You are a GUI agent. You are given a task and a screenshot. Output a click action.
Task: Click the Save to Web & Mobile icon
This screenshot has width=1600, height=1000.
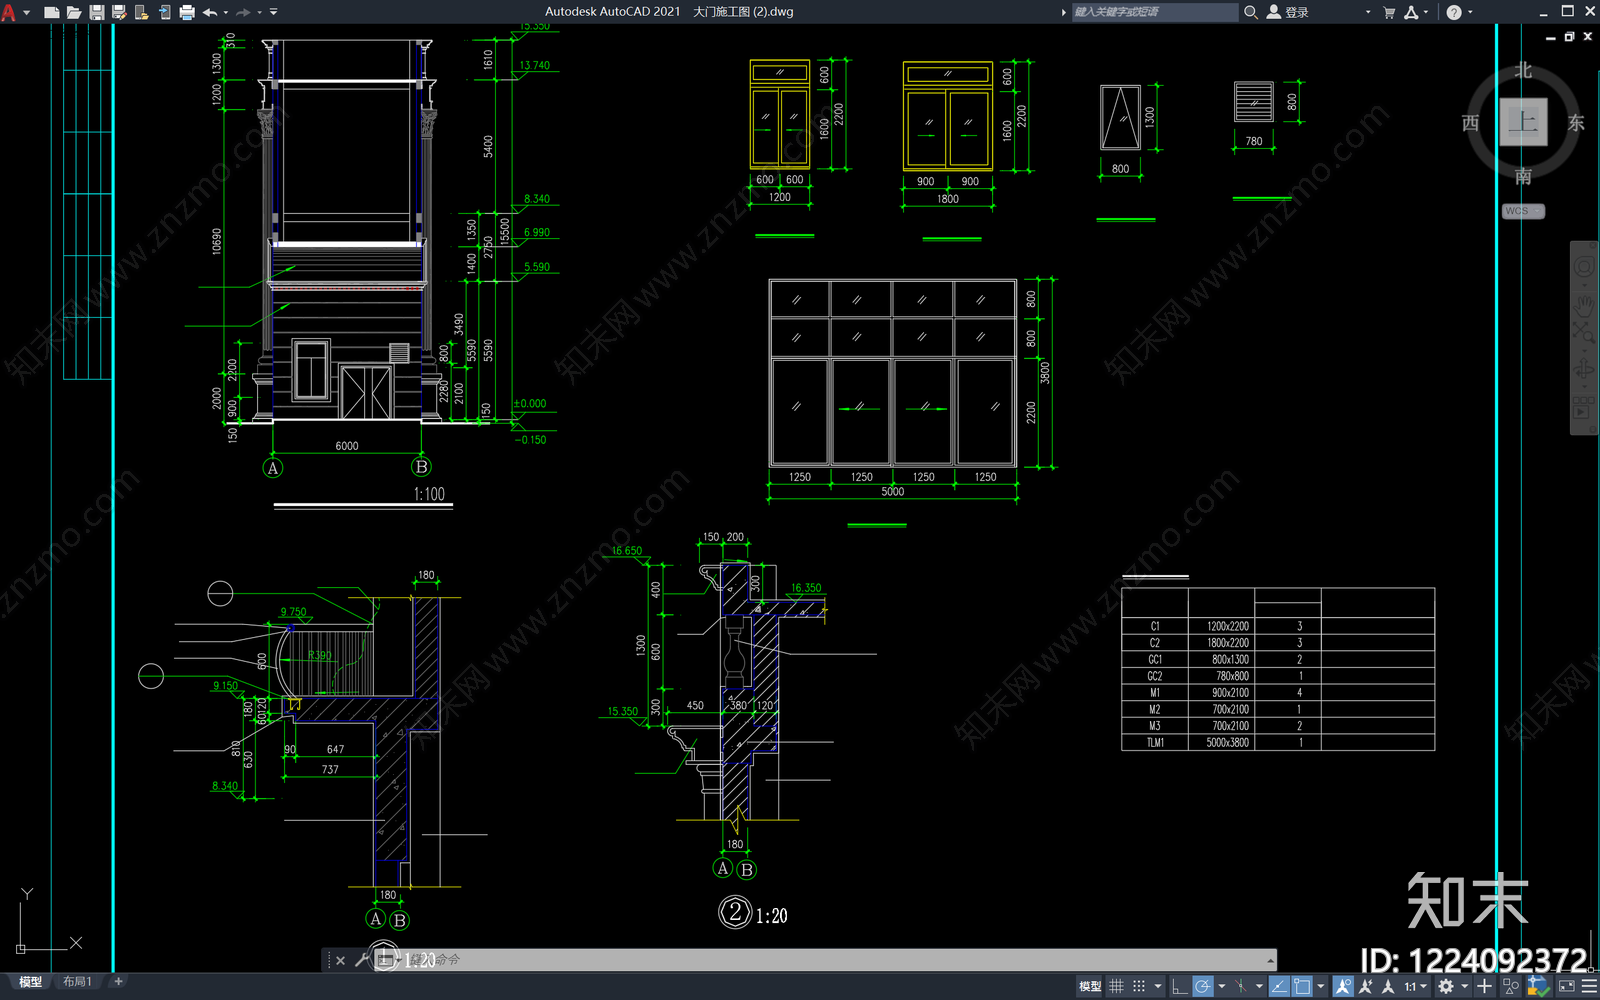[x=164, y=12]
